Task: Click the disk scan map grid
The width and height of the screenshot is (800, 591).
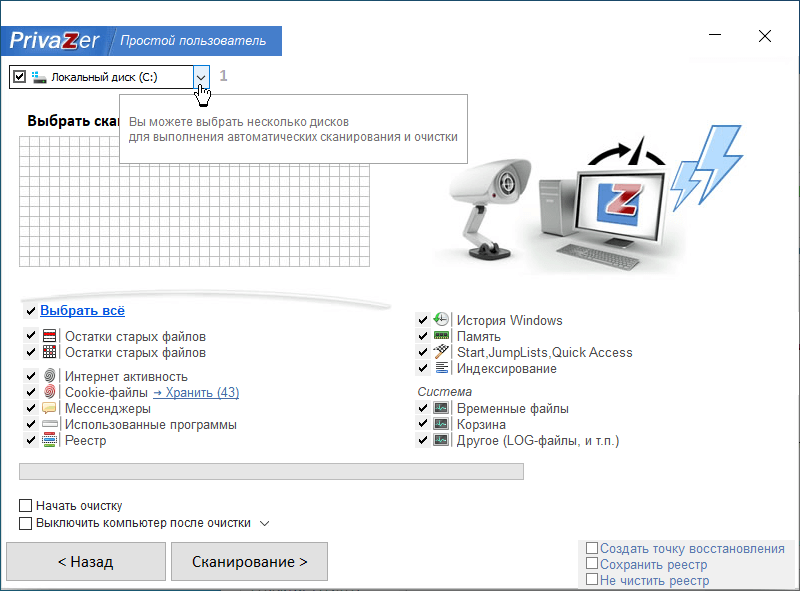Action: click(194, 201)
